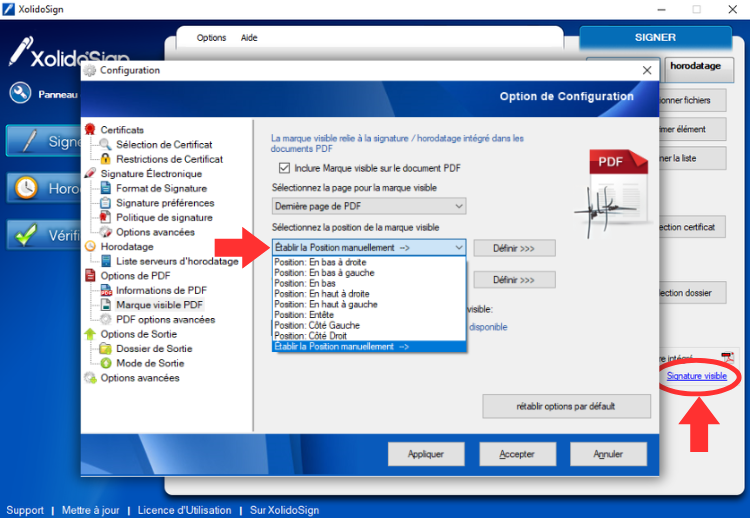Click the Certificats rosette icon in tree

coord(90,129)
